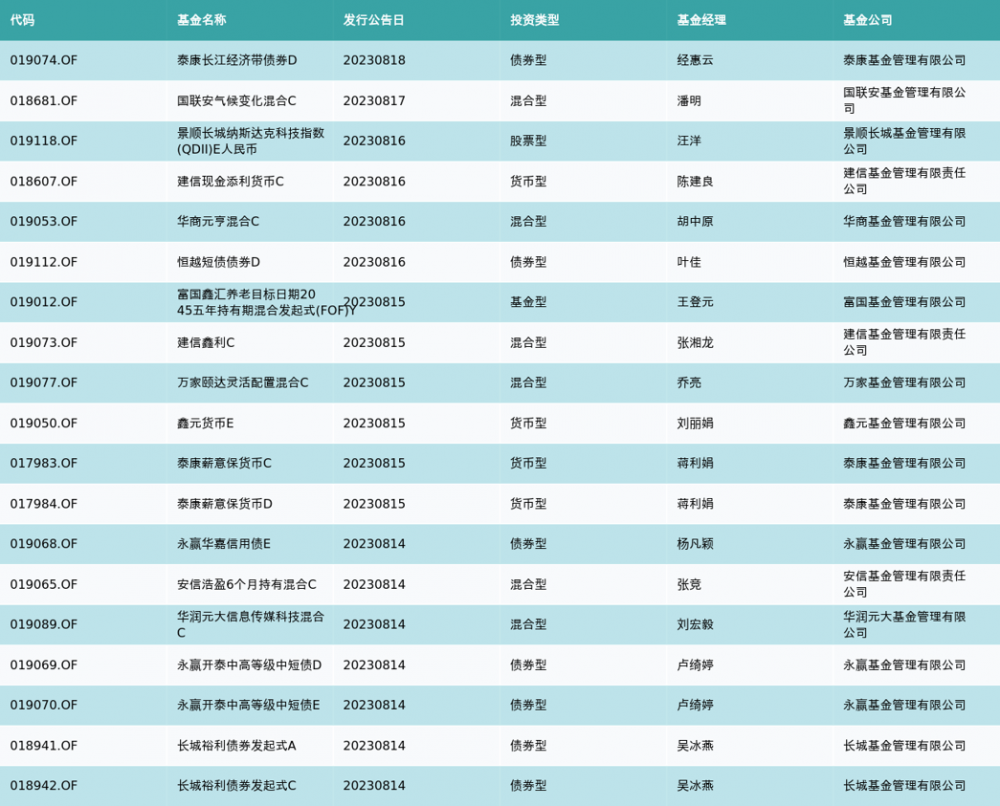This screenshot has height=806, width=1000.
Task: Click manager name 胡中原
Action: point(695,221)
